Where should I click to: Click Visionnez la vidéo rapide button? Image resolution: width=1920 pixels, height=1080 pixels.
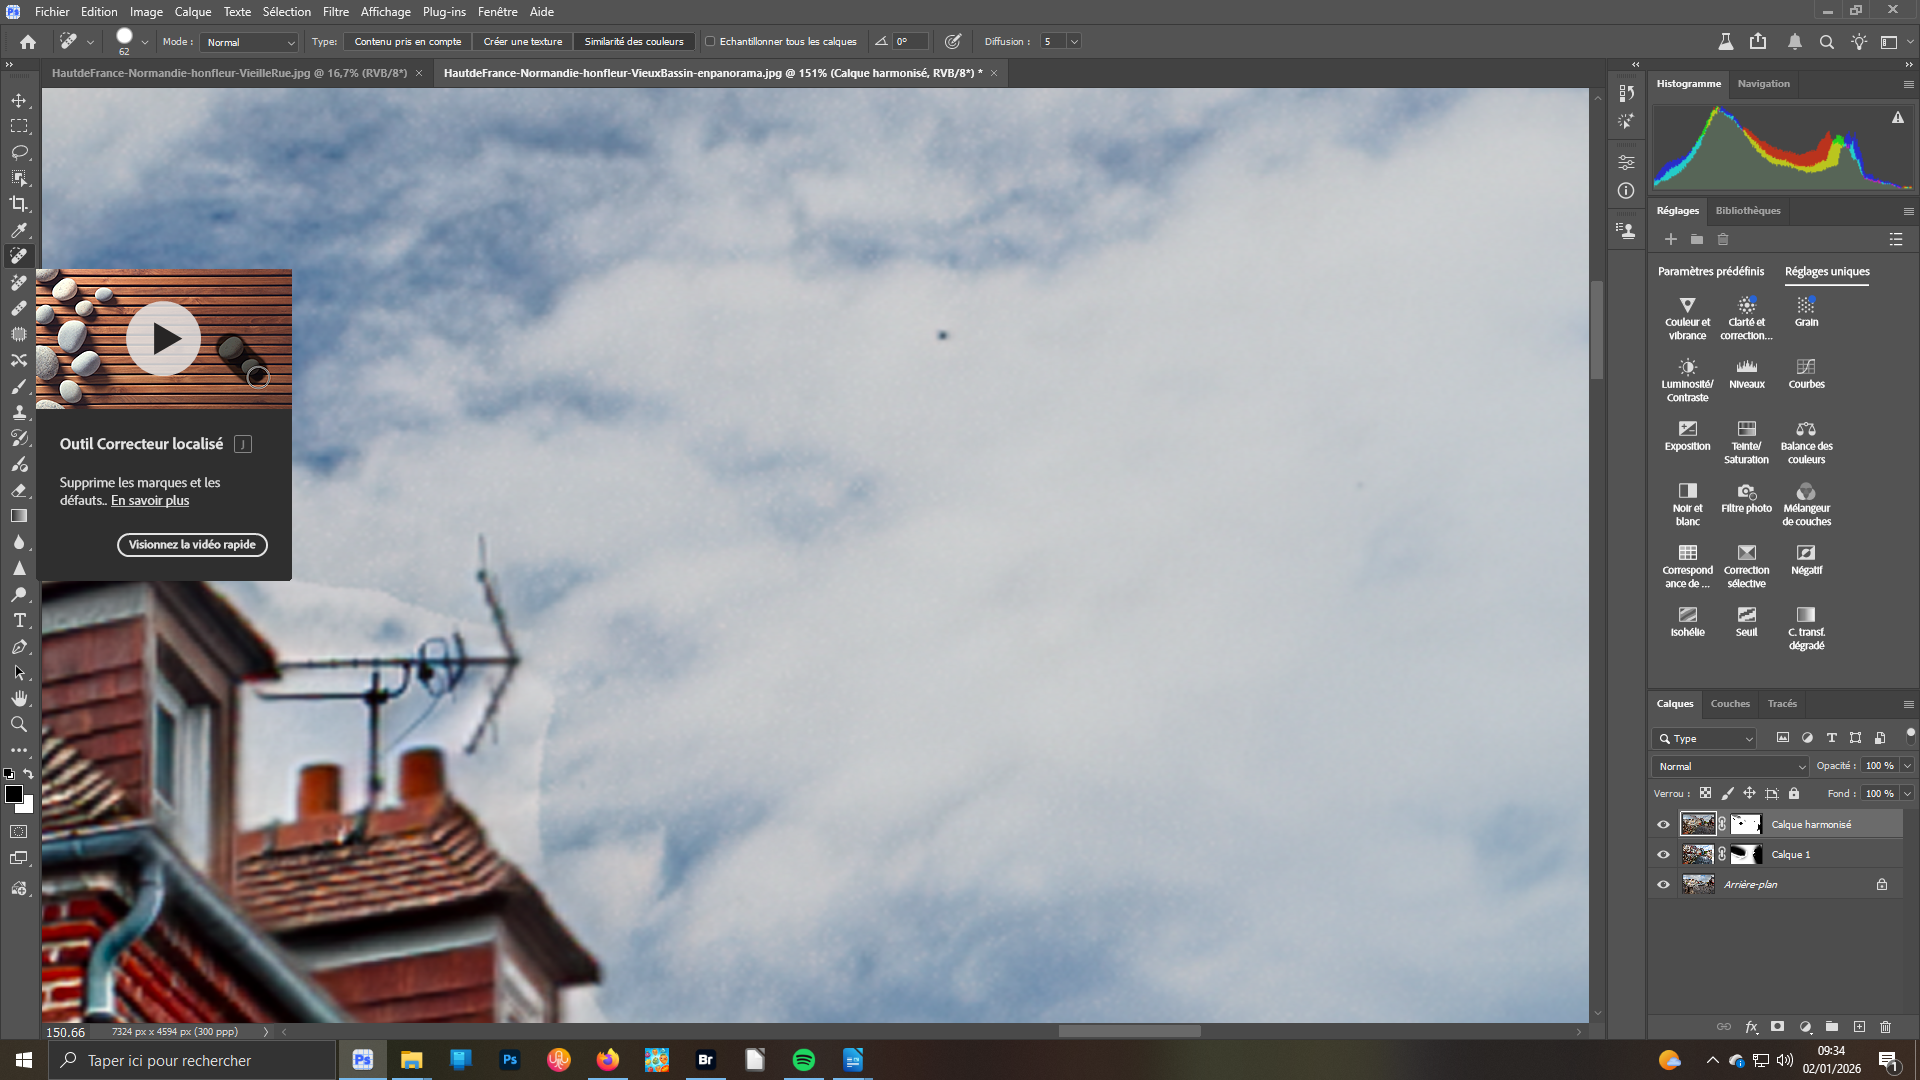(192, 545)
